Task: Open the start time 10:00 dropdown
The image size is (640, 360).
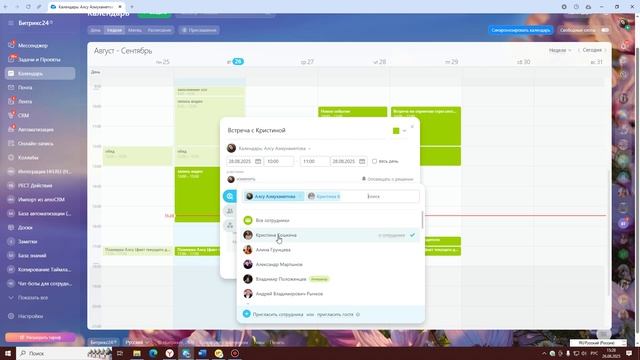Action: point(279,162)
